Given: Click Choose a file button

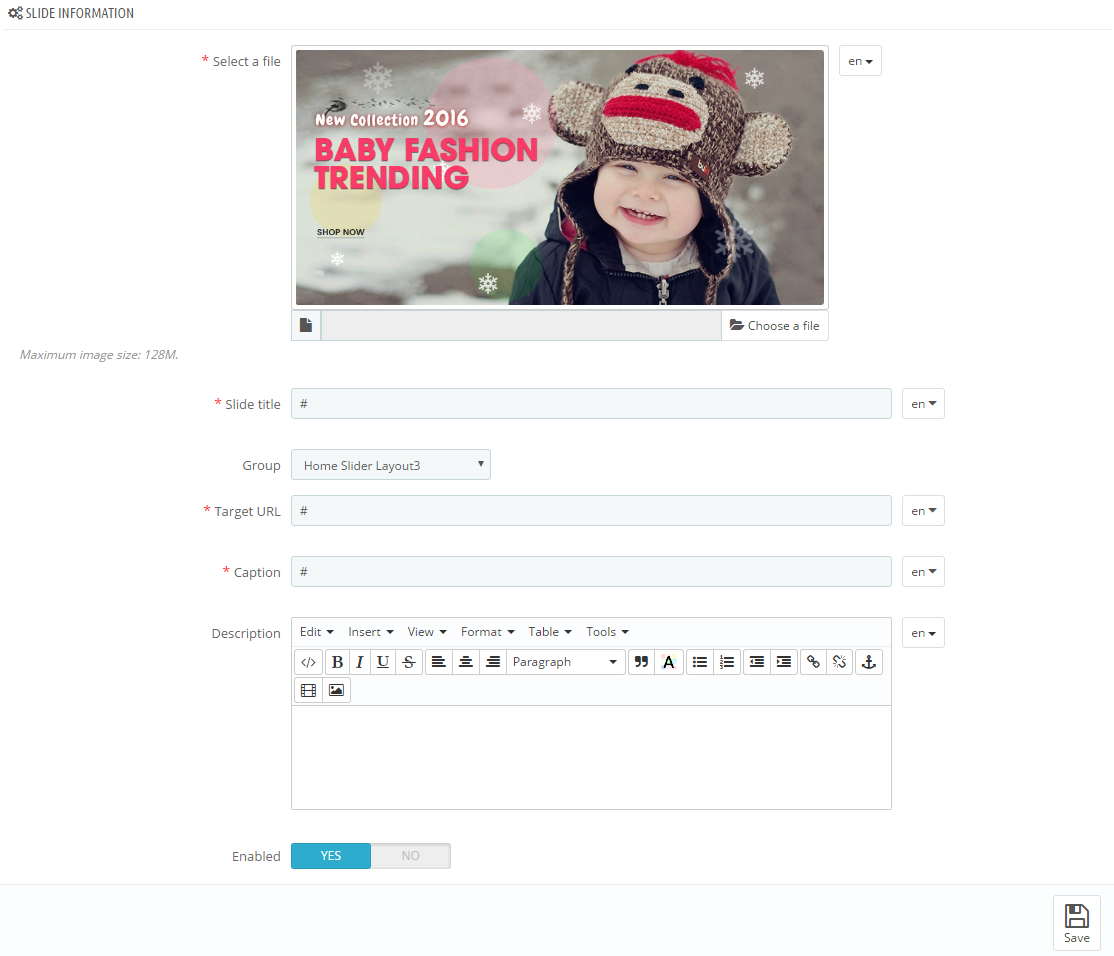Looking at the screenshot, I should (774, 325).
